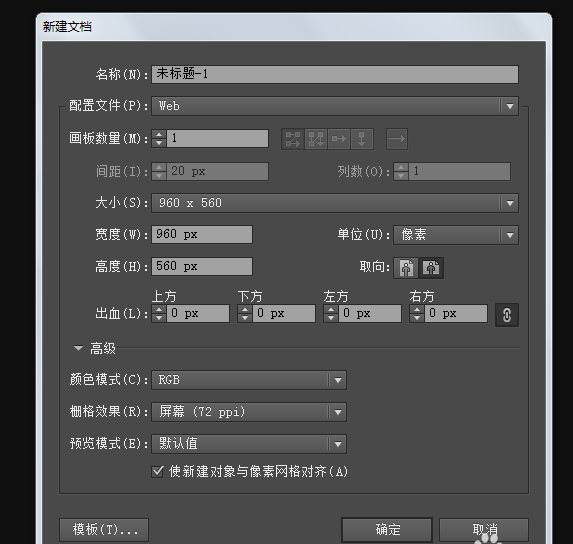Set portrait orientation icon
The image size is (573, 544).
[406, 268]
